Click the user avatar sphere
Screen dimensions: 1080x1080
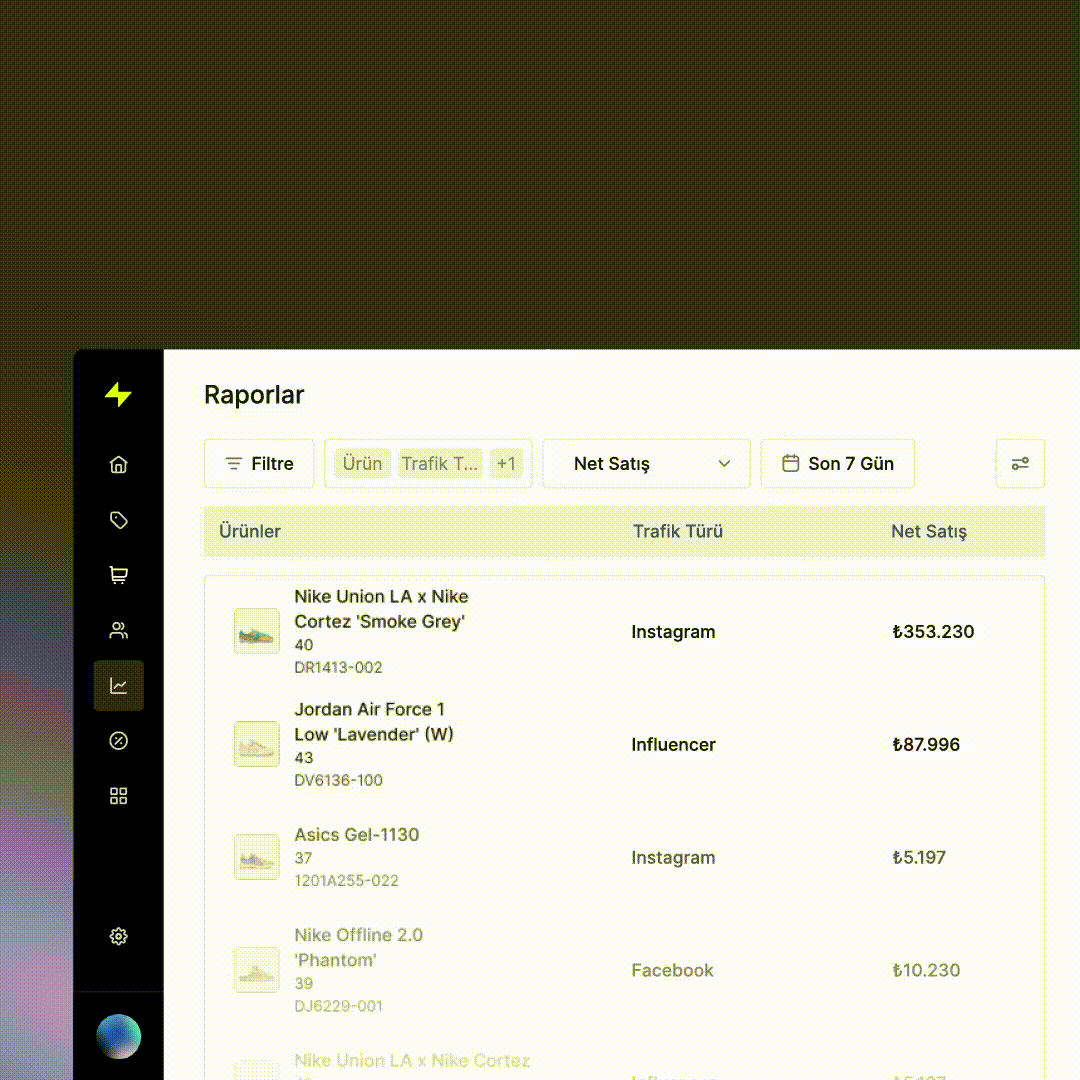point(118,1036)
